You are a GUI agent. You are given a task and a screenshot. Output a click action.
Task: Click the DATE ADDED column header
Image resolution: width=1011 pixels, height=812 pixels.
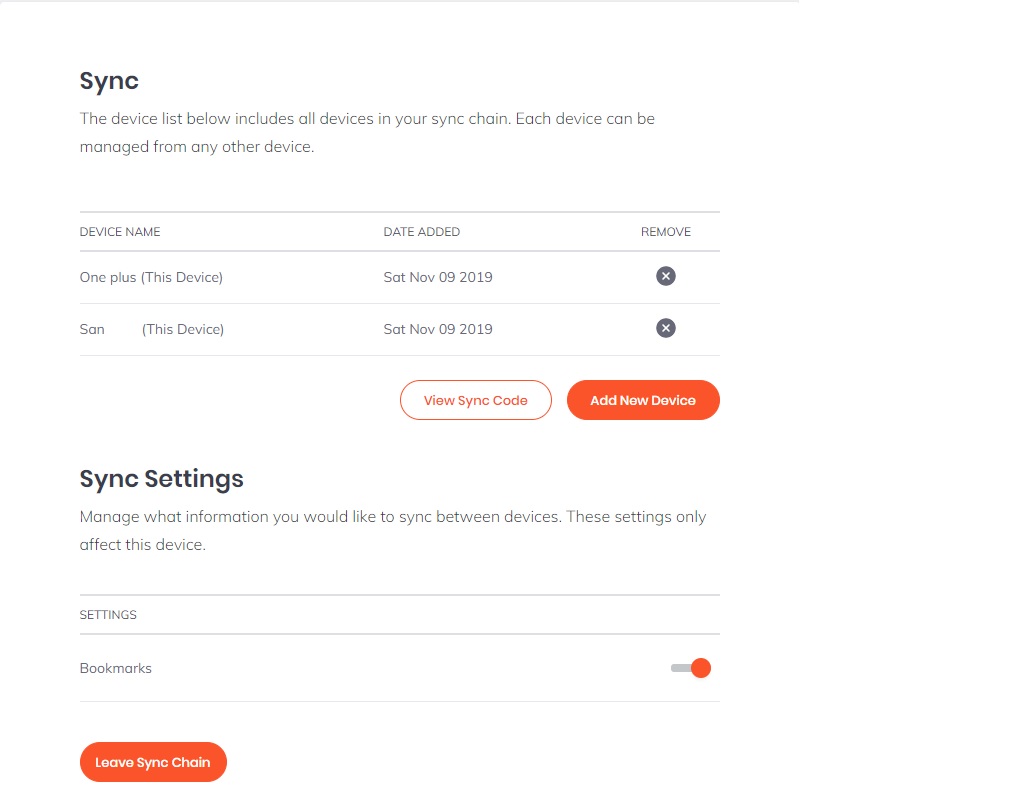[x=422, y=232]
